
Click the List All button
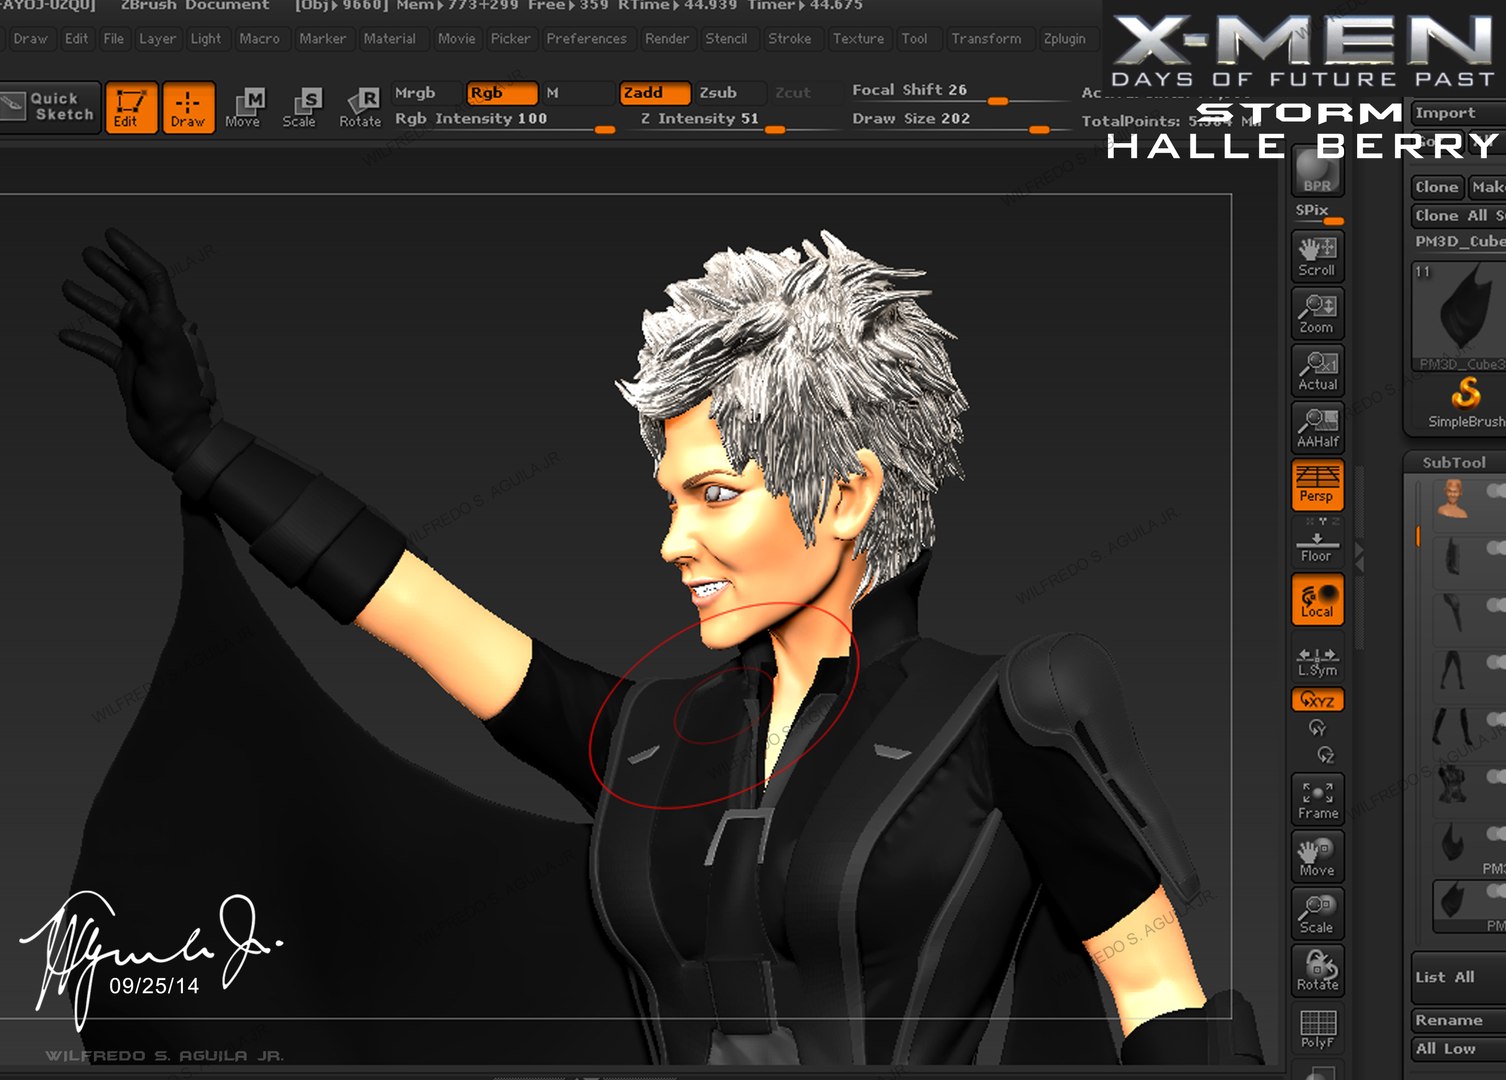point(1457,977)
